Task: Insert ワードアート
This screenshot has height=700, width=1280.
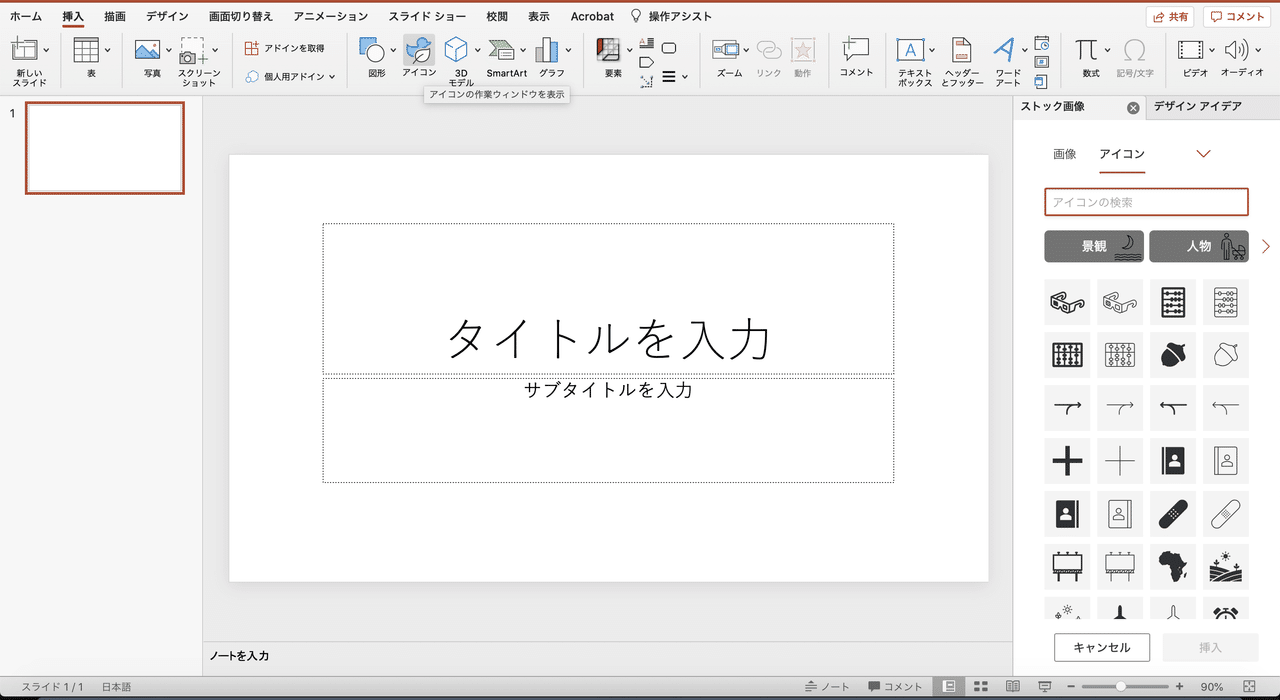Action: click(x=1004, y=62)
